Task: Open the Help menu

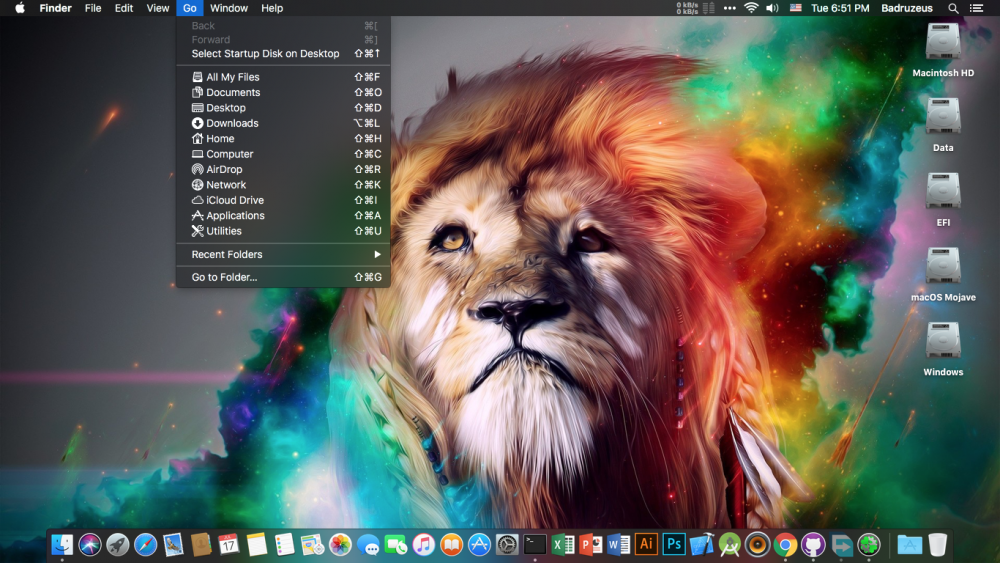Action: pyautogui.click(x=272, y=8)
